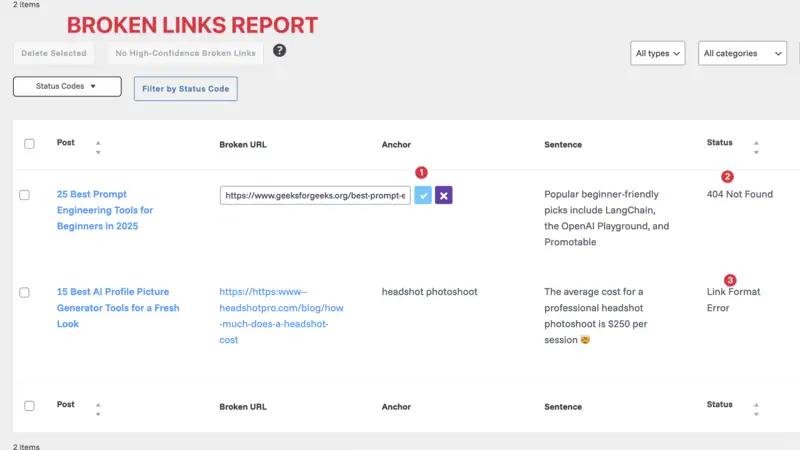The width and height of the screenshot is (800, 450).
Task: Click the Link Format Error status text
Action: (733, 300)
